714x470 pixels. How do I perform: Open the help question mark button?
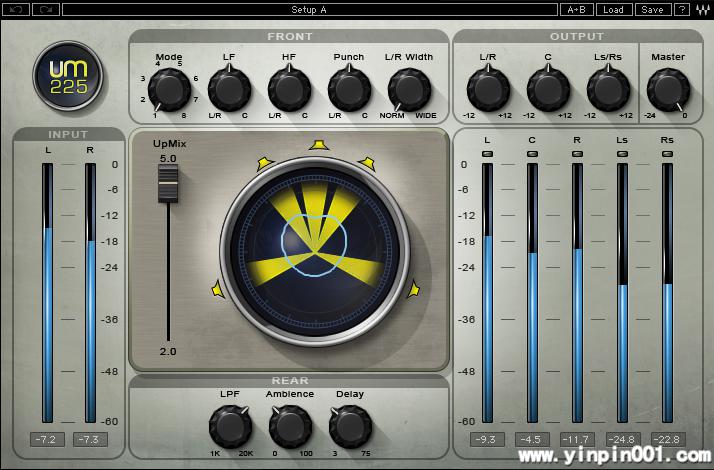pos(682,10)
